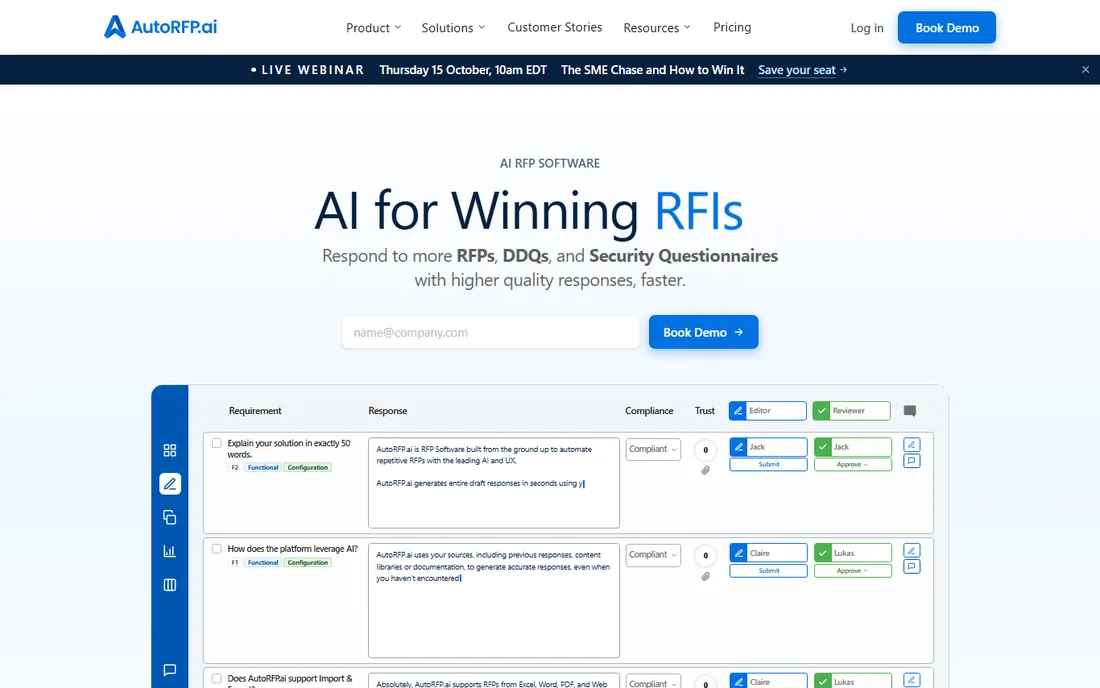Expand the Resources menu
Screen dimensions: 1100x688
tap(657, 27)
